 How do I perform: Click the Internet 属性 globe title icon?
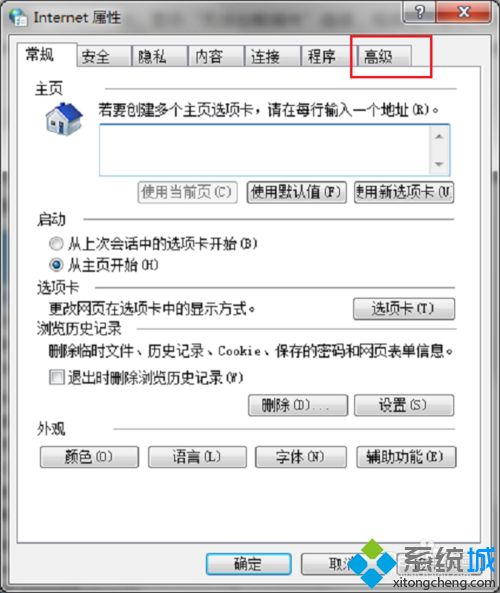18,17
